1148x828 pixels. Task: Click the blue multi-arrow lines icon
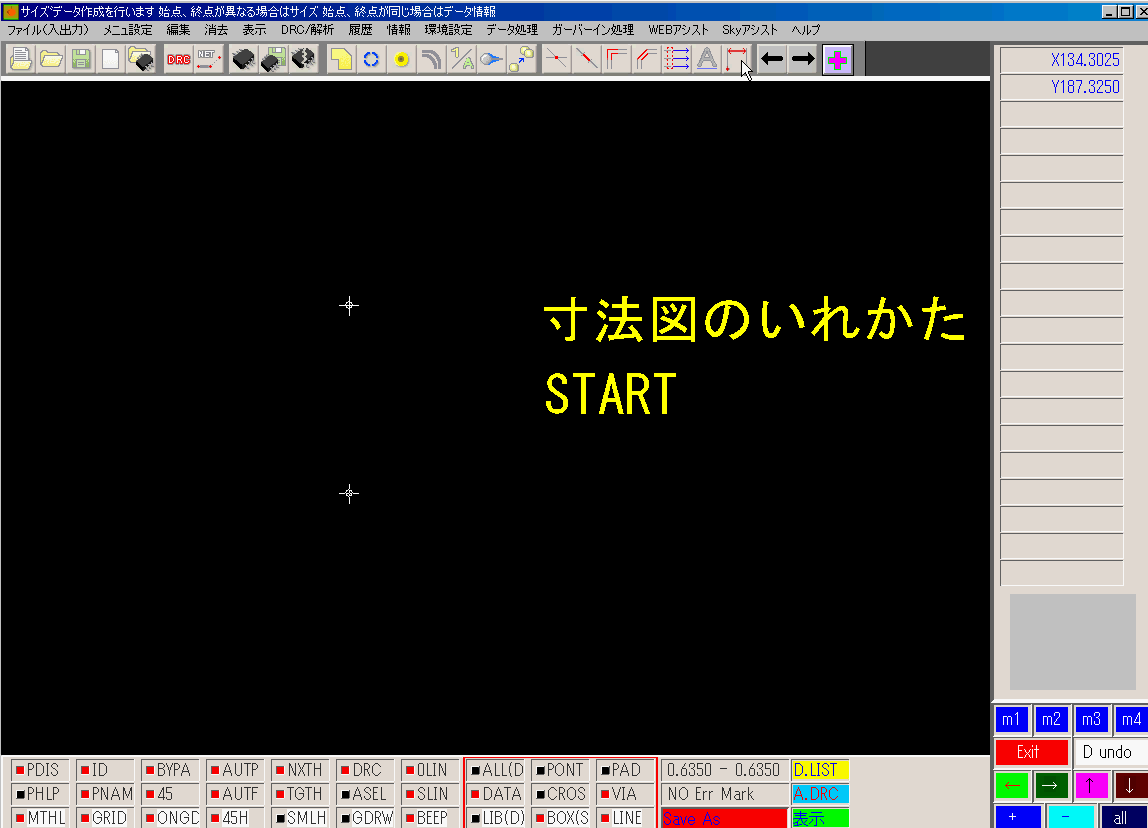(676, 59)
